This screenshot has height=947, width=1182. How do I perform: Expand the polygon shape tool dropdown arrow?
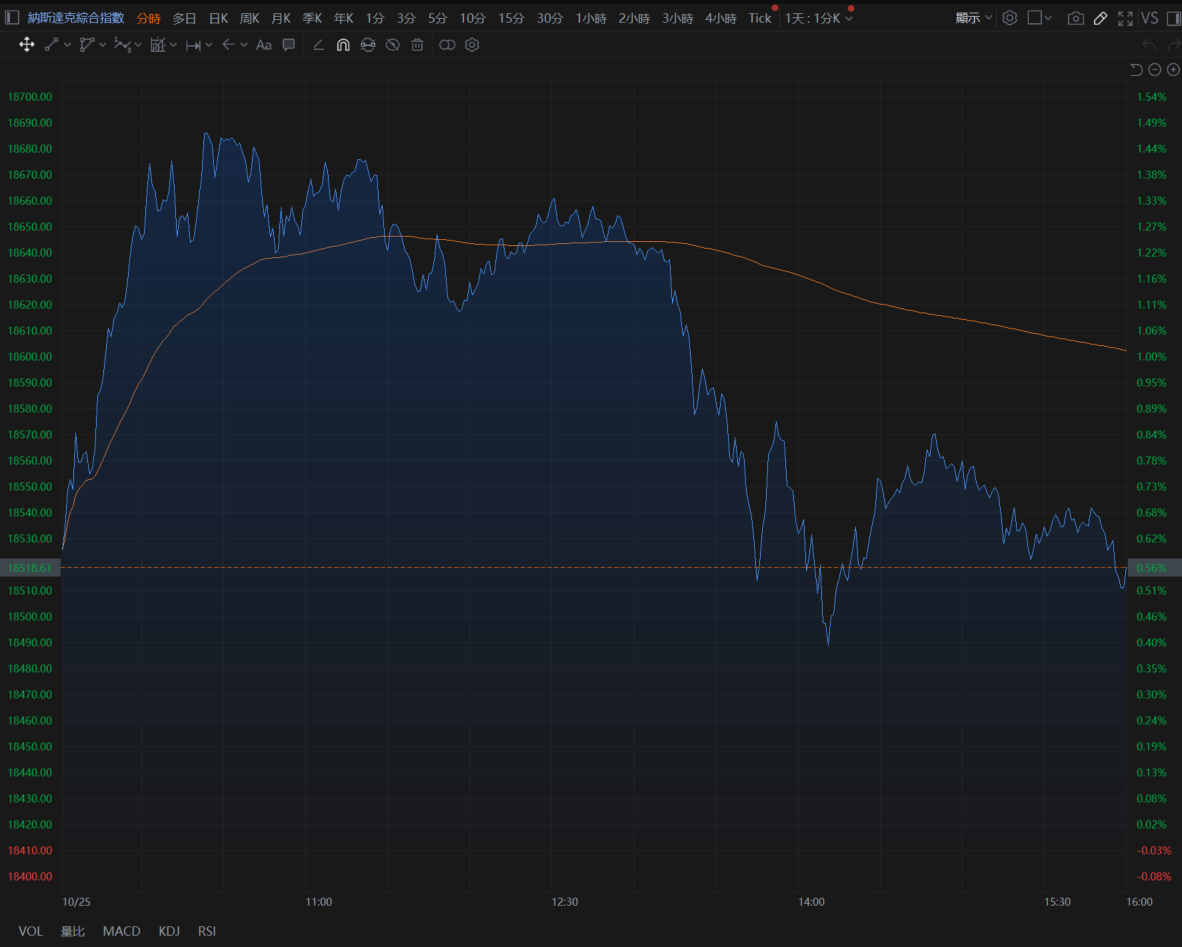[103, 45]
